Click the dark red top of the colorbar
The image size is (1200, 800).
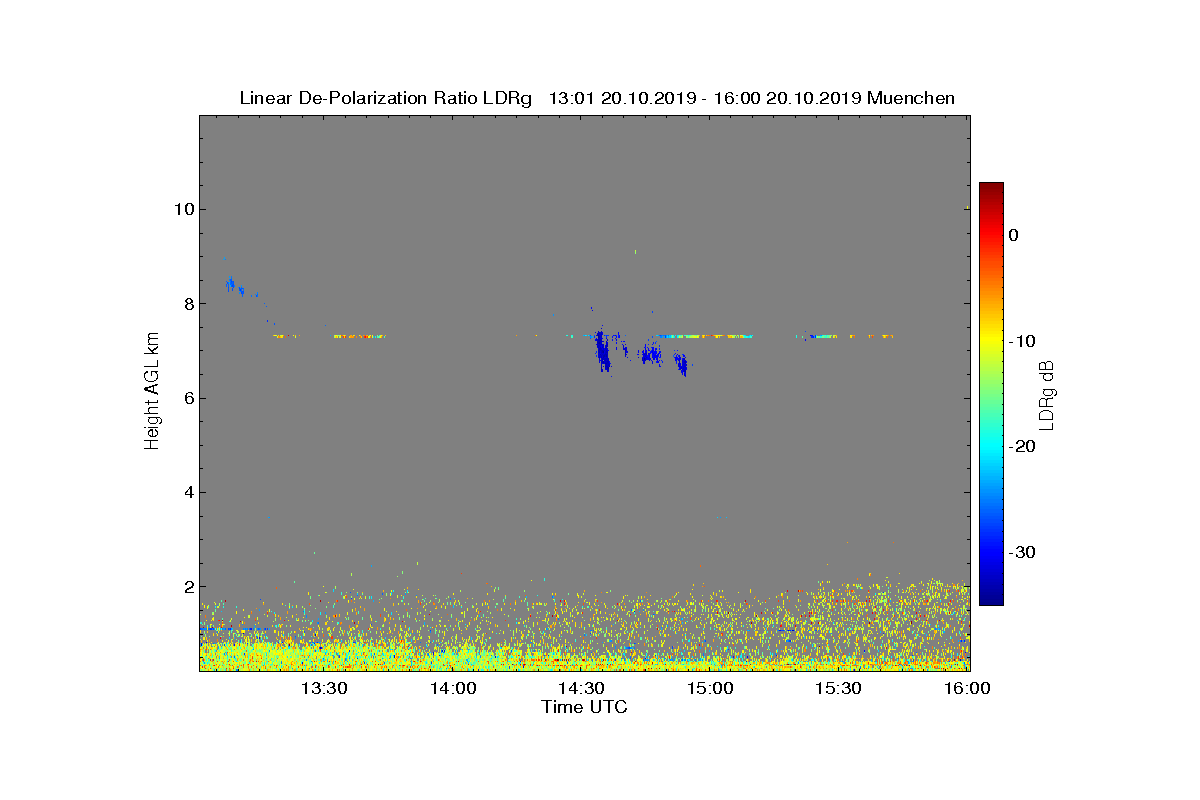tap(991, 189)
